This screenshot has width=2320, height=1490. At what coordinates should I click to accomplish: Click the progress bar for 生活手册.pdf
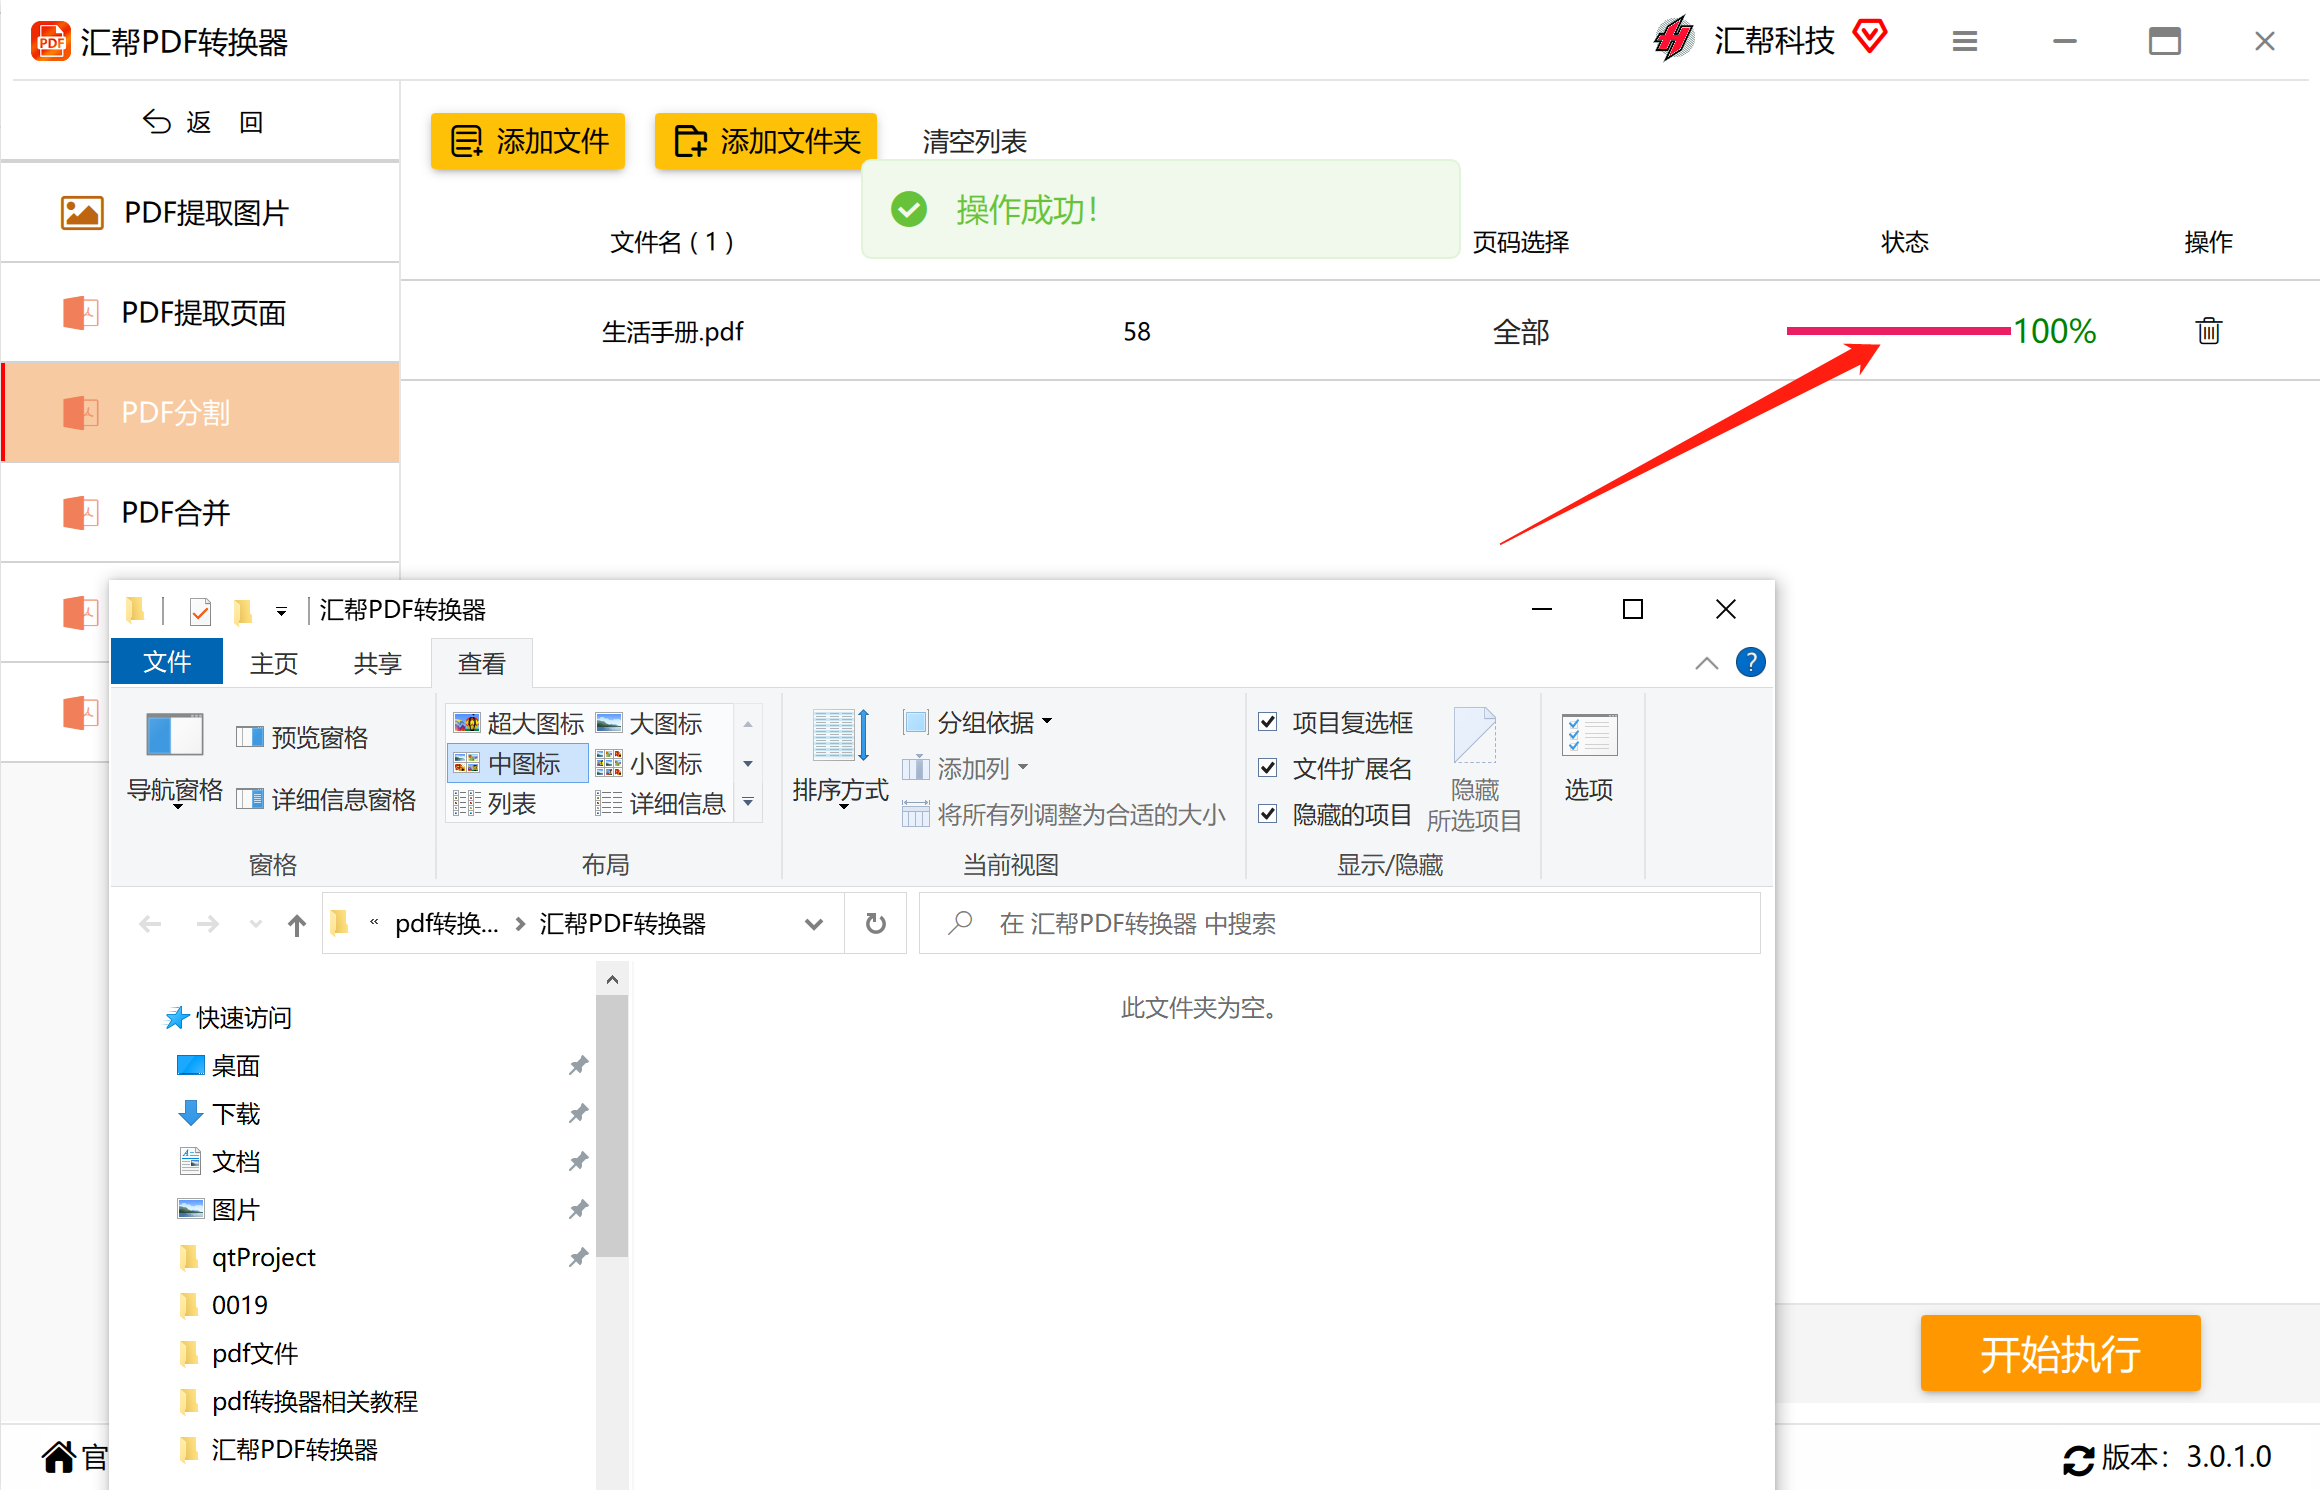point(1898,331)
